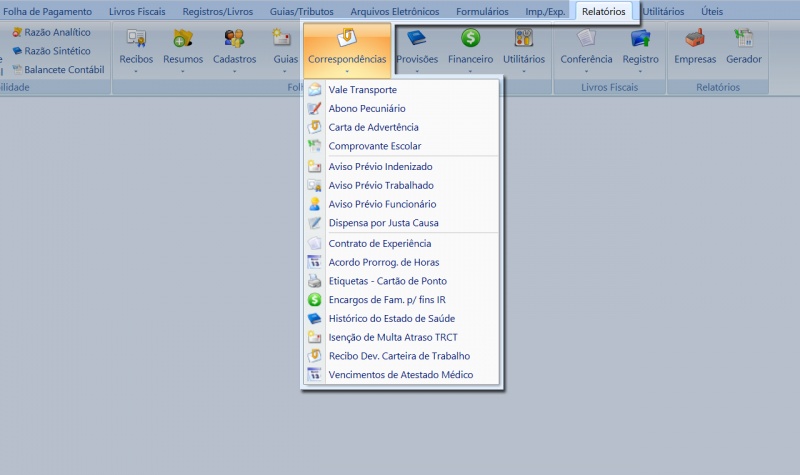Open the Arquivos Eletrônicos tab
The width and height of the screenshot is (800, 475).
[394, 12]
